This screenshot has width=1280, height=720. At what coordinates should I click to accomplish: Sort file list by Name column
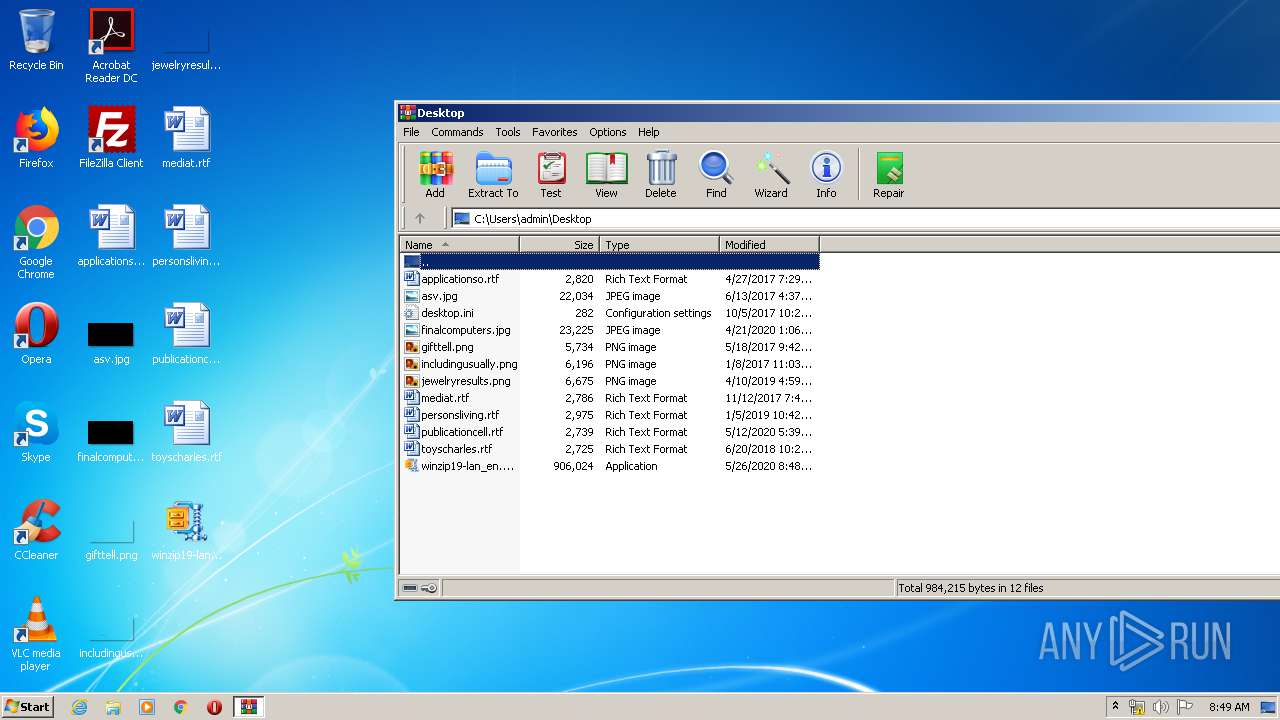point(460,244)
